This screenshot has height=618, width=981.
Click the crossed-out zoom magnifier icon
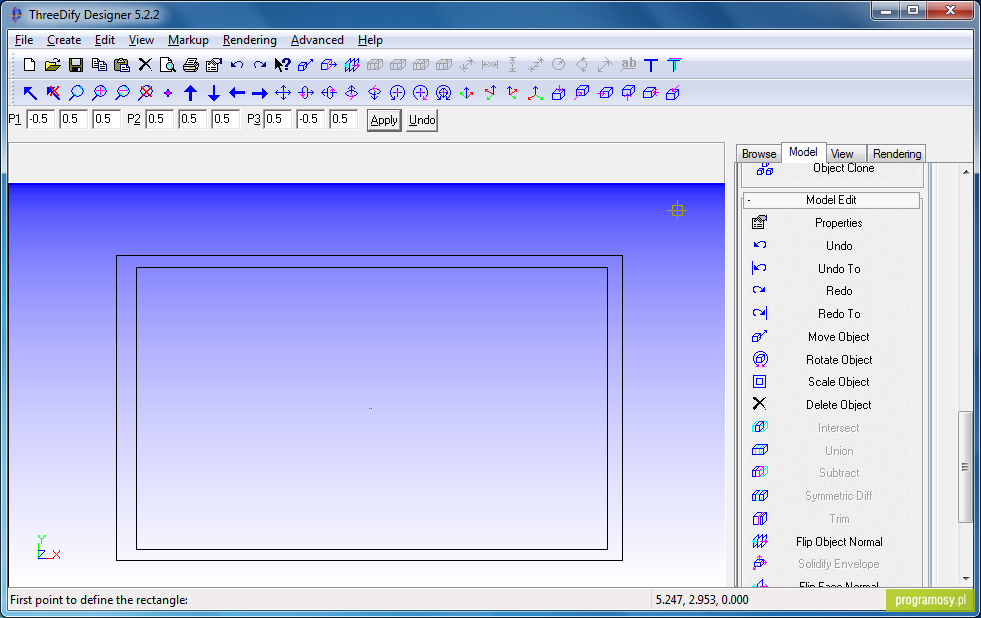click(x=146, y=93)
